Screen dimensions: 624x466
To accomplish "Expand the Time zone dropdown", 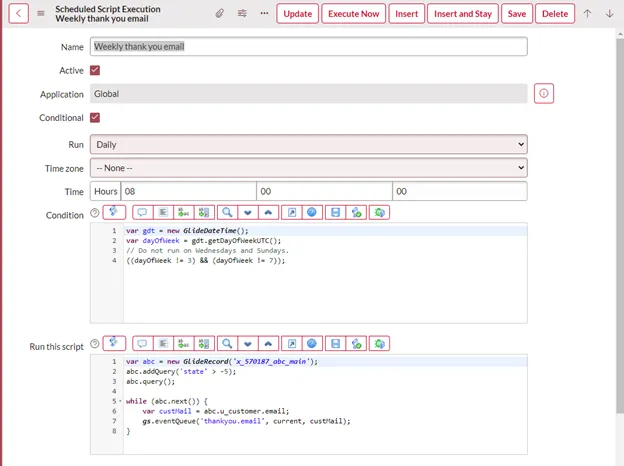I will [x=308, y=168].
